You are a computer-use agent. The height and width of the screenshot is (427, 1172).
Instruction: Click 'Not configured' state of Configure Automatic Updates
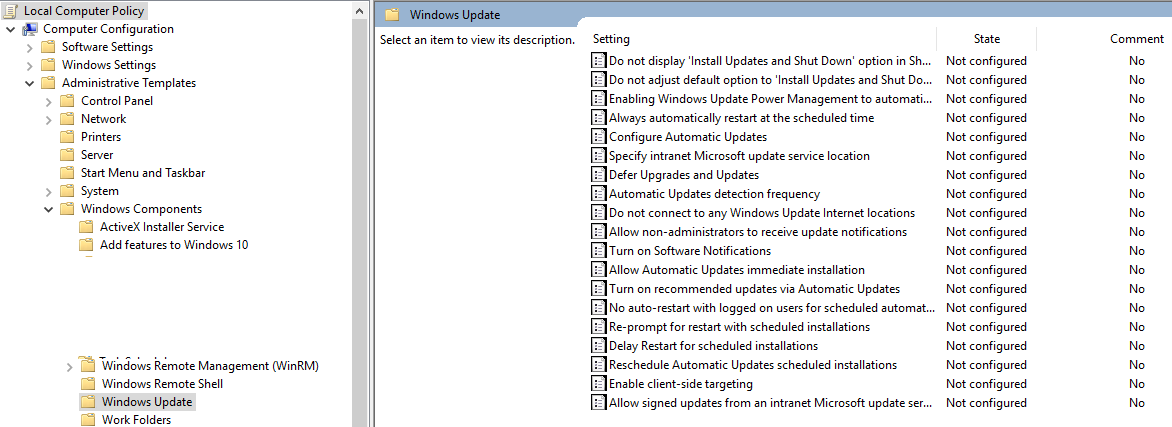(986, 137)
